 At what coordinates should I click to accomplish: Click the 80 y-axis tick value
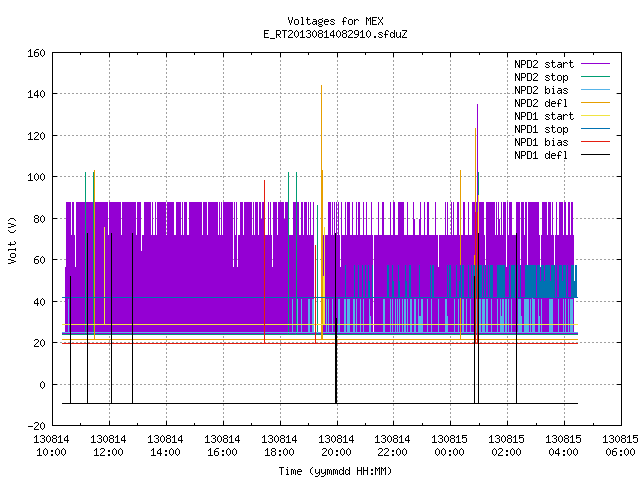[39, 219]
